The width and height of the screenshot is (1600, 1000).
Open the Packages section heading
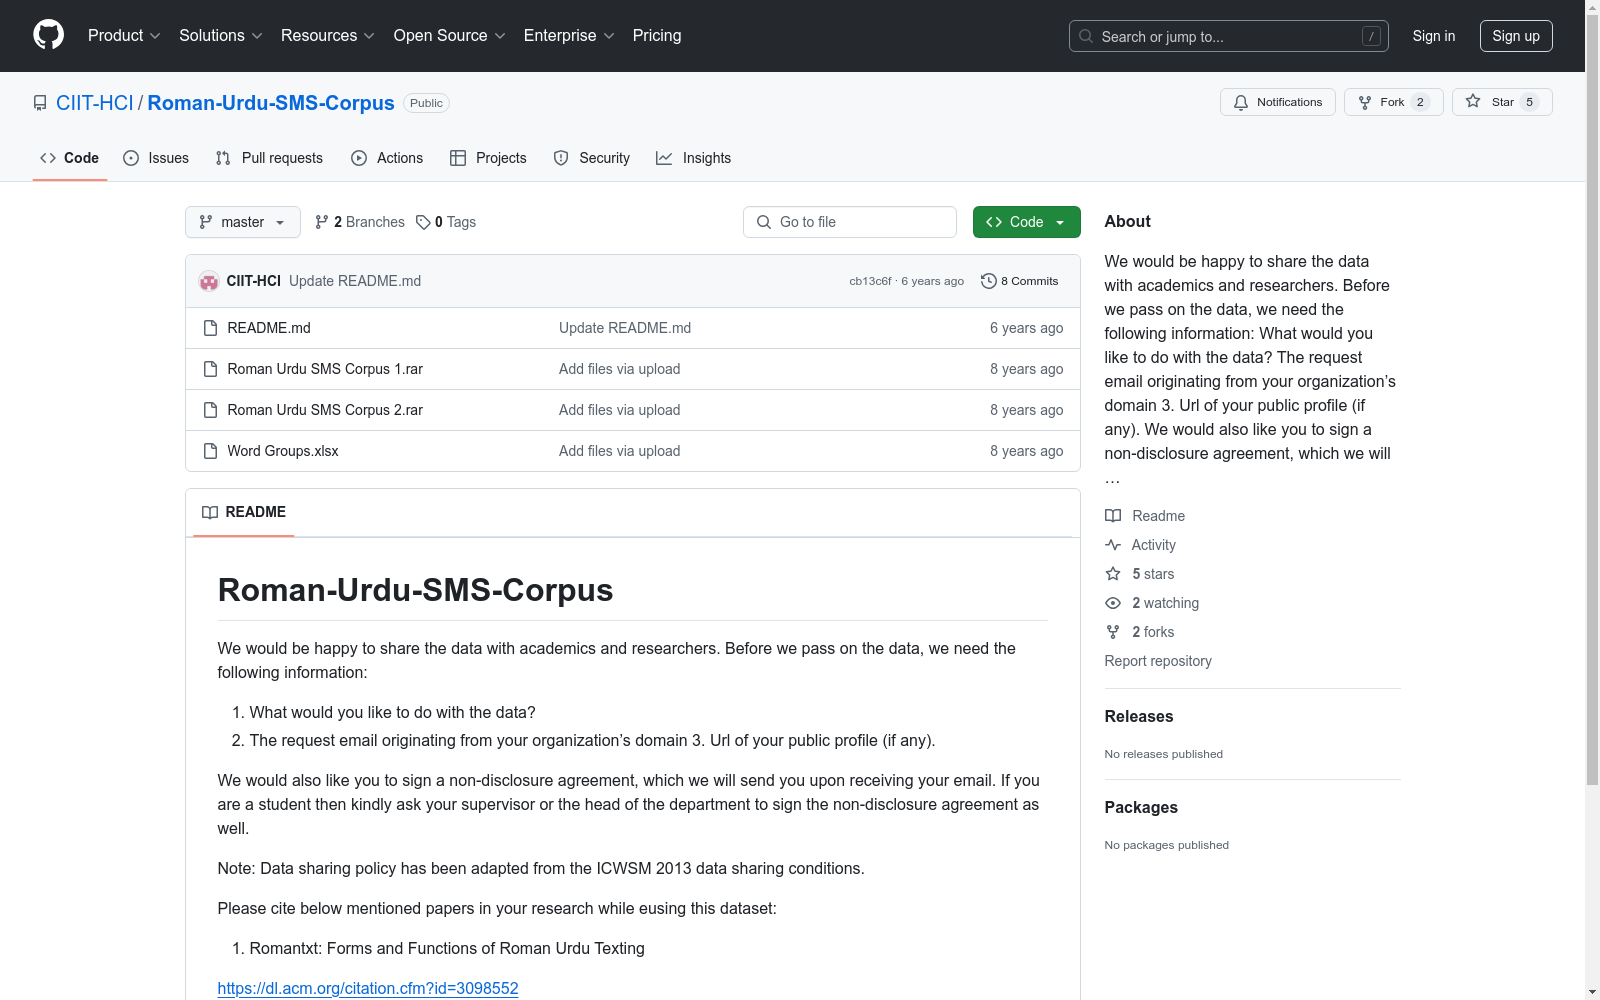click(1141, 807)
